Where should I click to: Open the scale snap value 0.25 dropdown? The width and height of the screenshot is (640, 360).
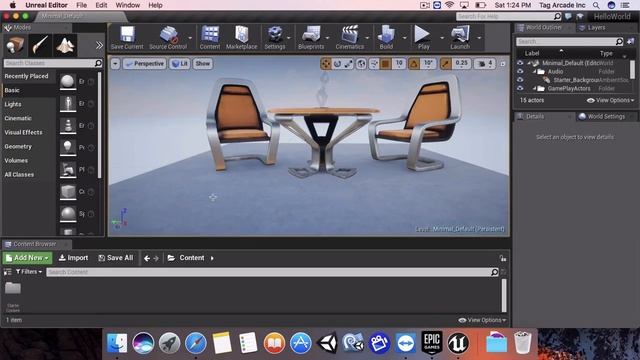462,64
